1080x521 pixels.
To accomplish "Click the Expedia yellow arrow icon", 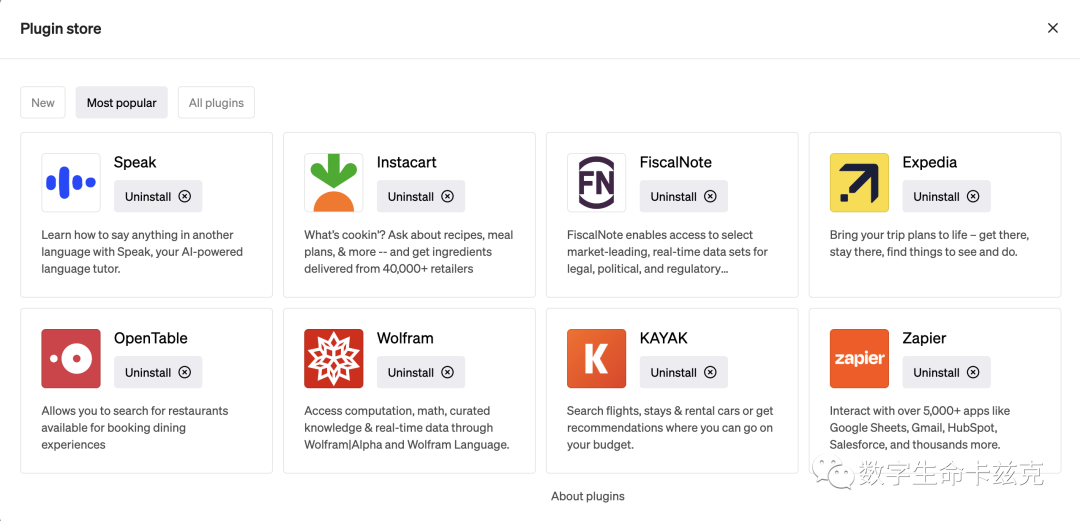I will pos(860,183).
